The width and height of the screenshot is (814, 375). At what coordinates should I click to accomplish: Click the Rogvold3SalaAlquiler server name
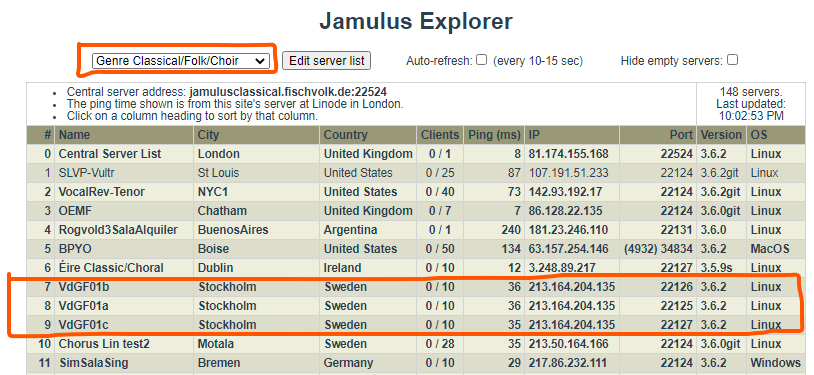point(118,230)
